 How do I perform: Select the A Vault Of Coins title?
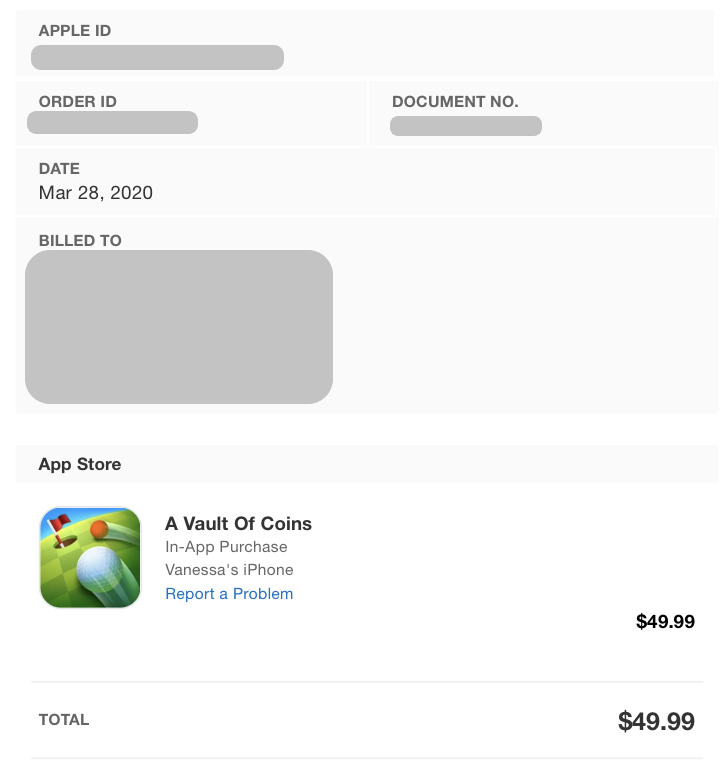click(238, 524)
